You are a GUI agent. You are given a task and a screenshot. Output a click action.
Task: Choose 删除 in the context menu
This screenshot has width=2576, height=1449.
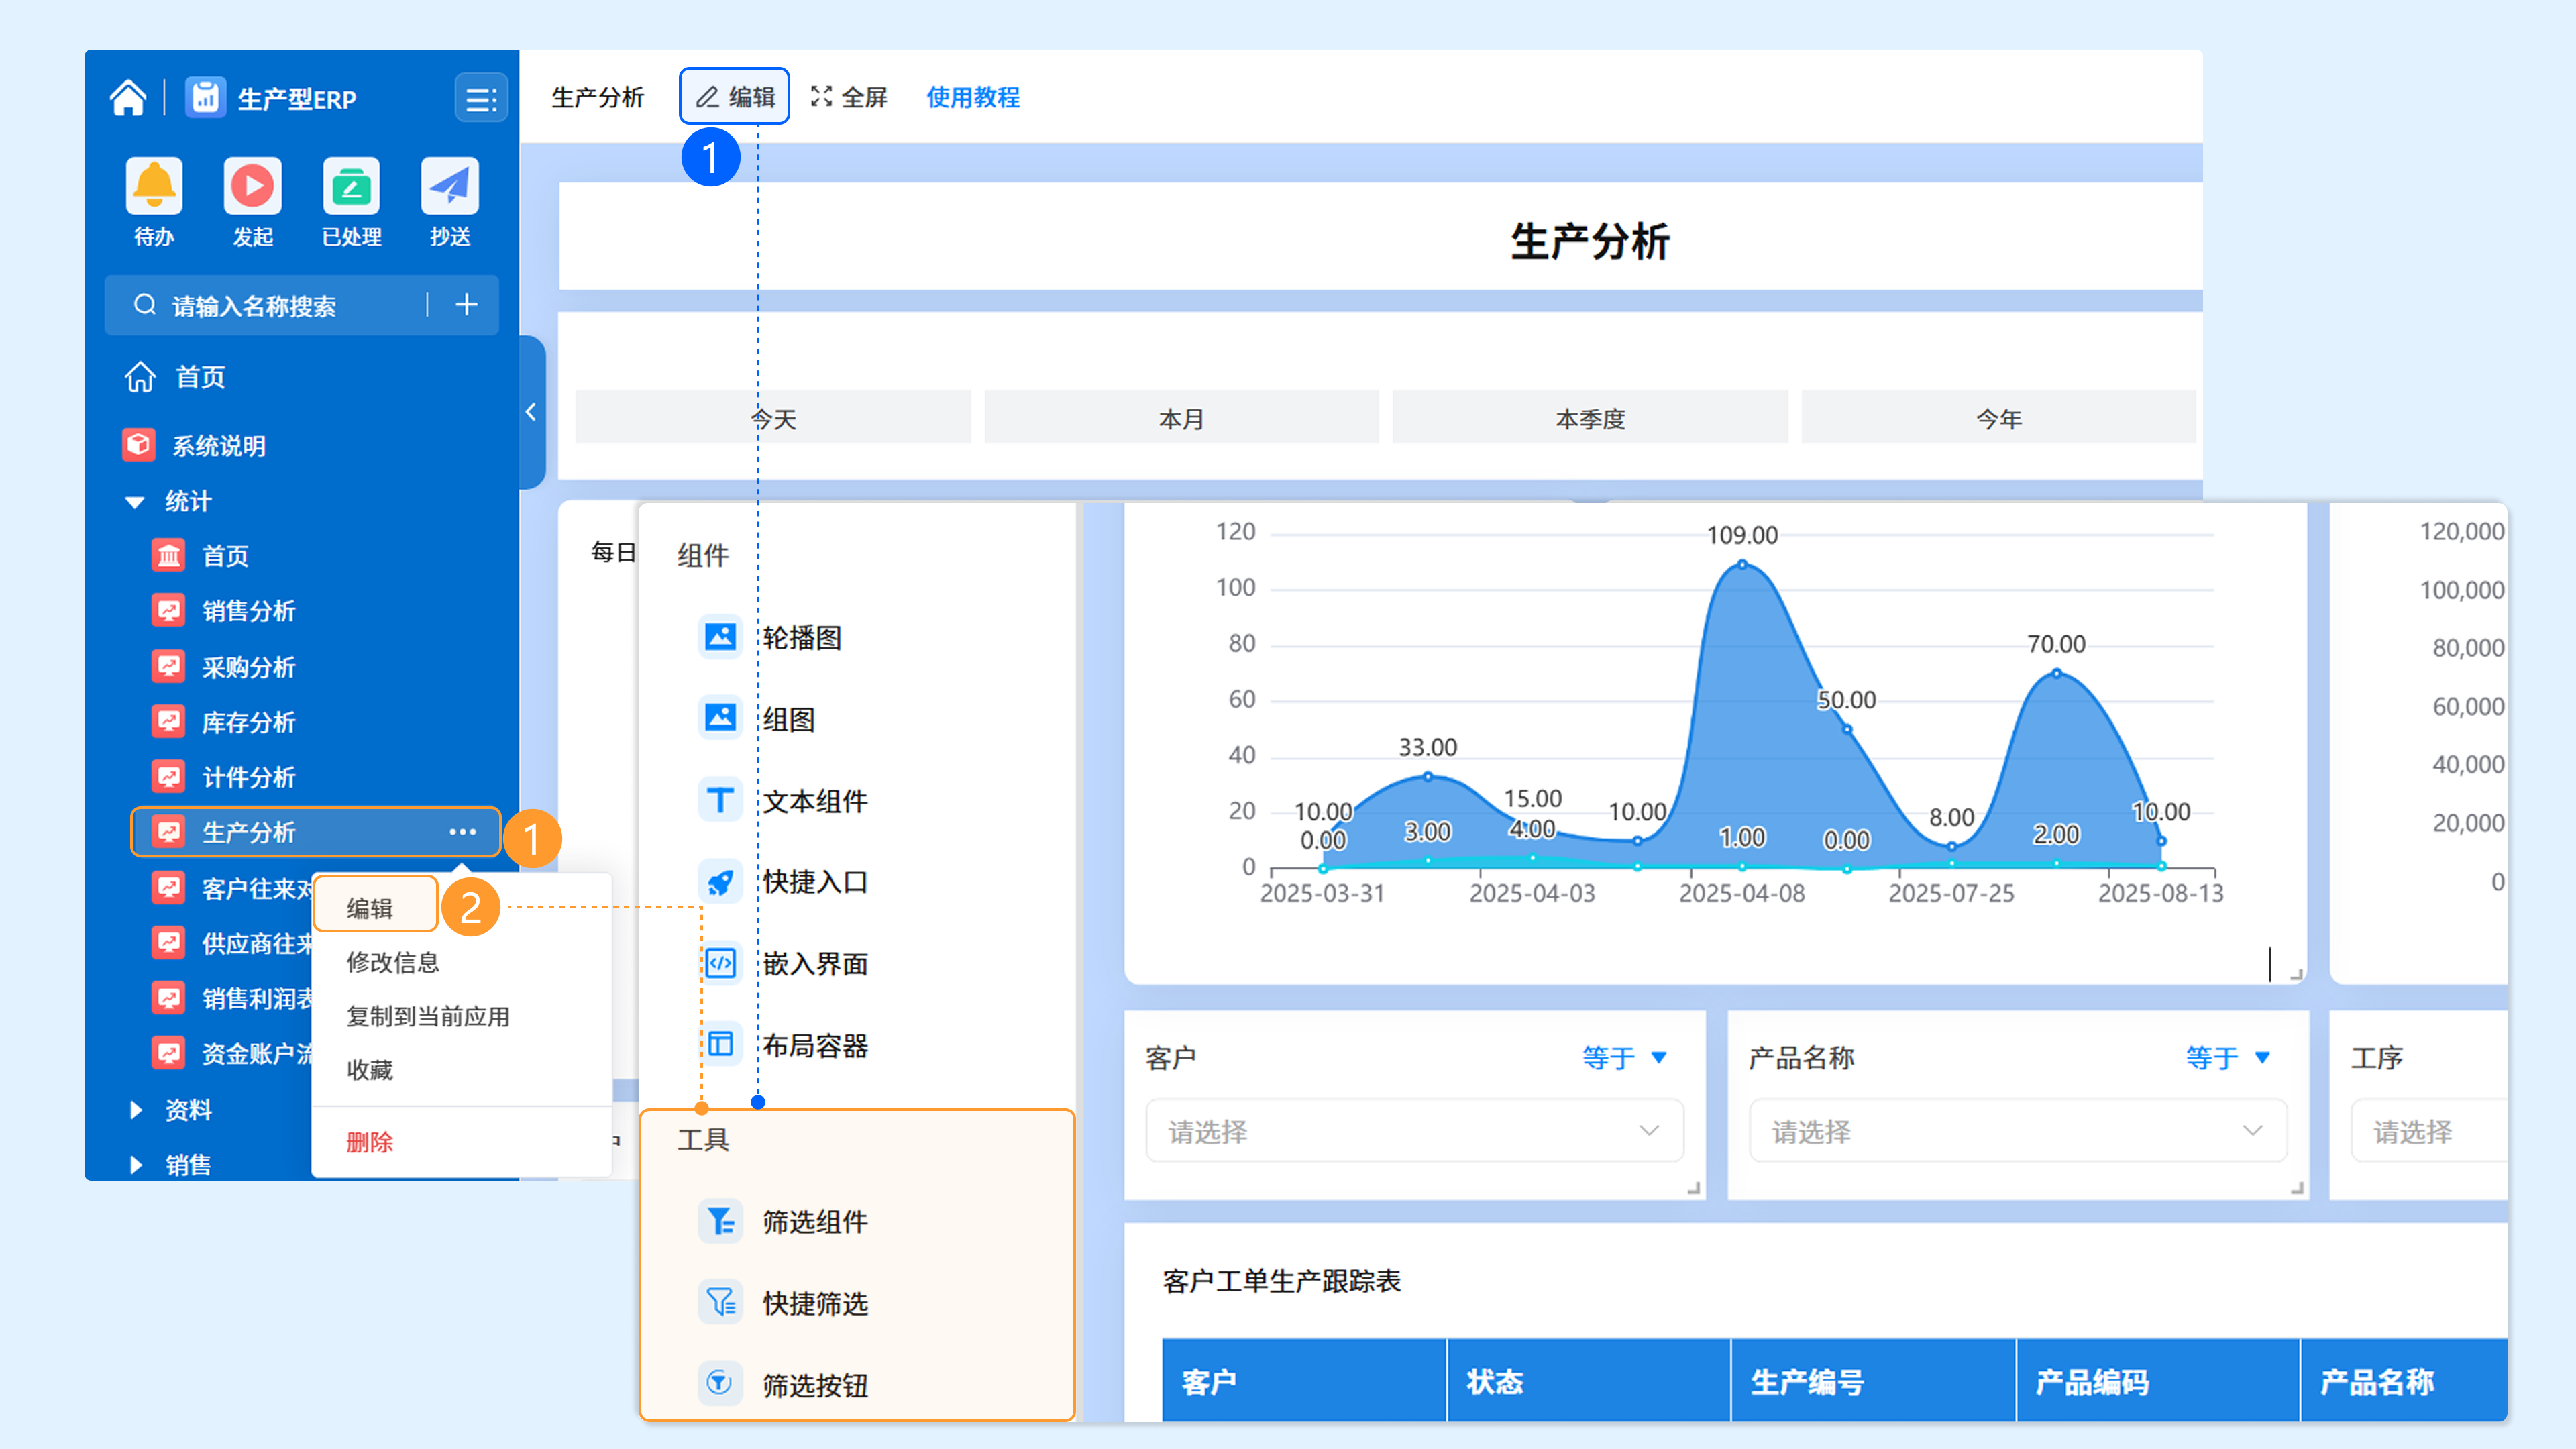click(369, 1142)
